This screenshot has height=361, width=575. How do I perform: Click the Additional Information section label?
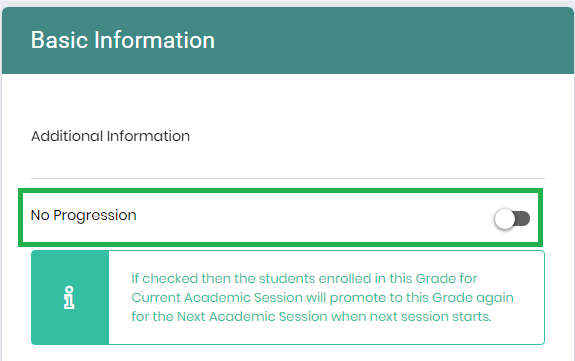[x=110, y=136]
